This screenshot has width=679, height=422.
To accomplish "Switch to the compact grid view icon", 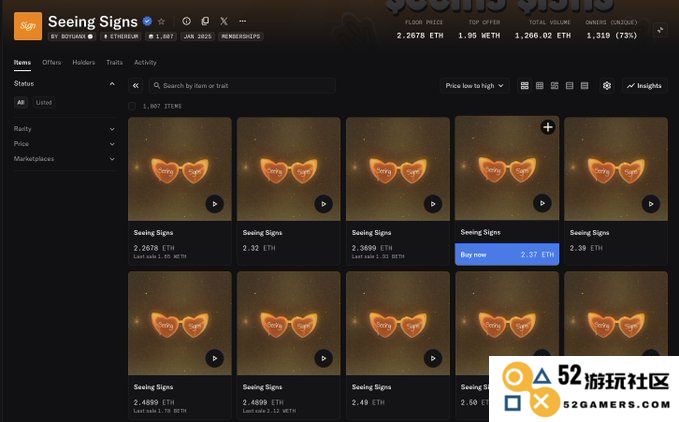I will tap(540, 86).
